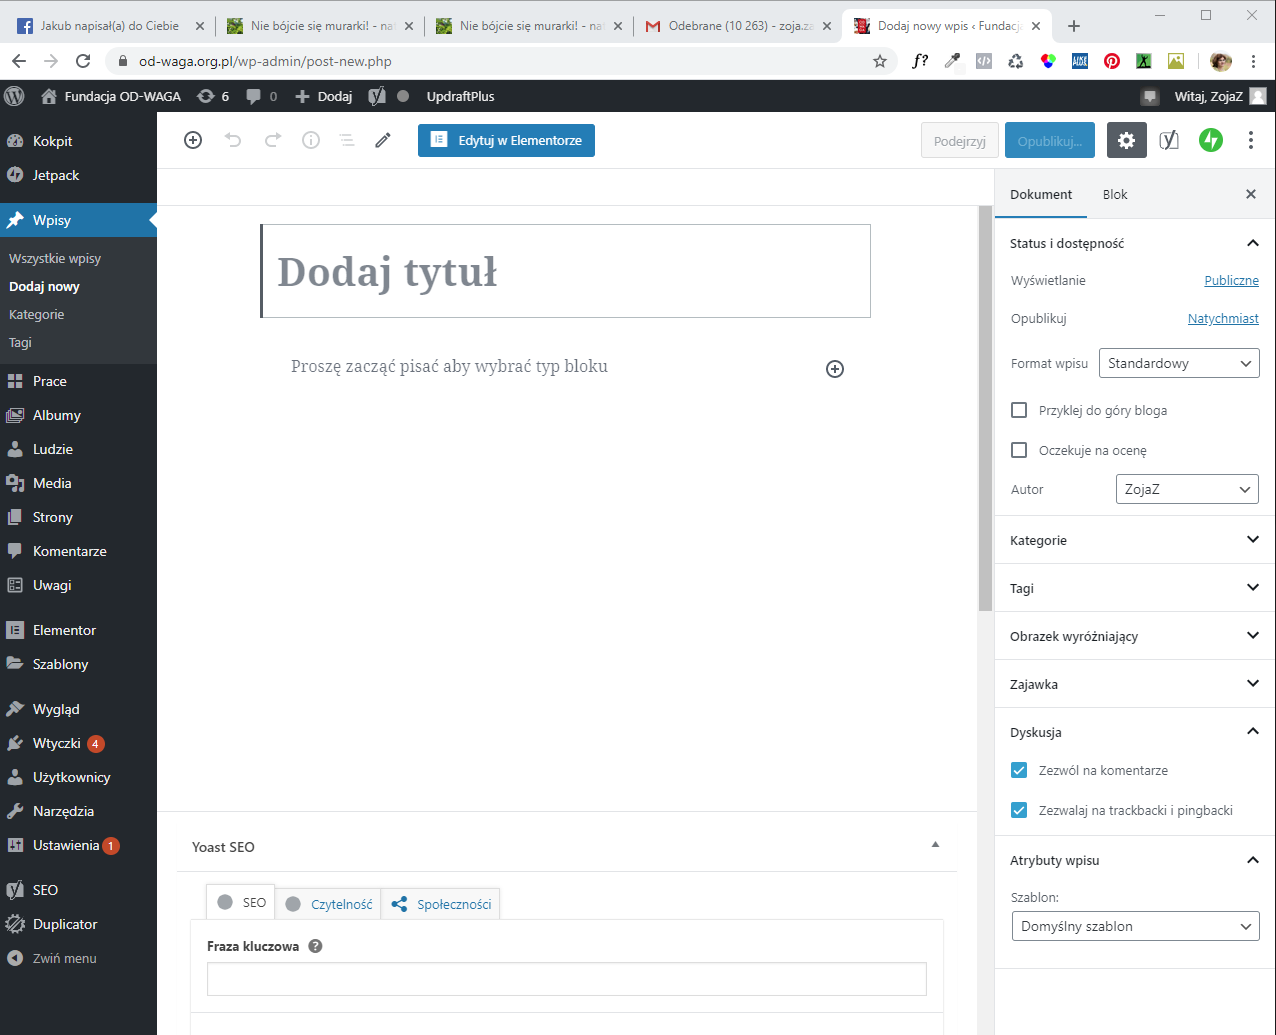Click the green Jetpack icon
1276x1035 pixels.
[x=1210, y=141]
